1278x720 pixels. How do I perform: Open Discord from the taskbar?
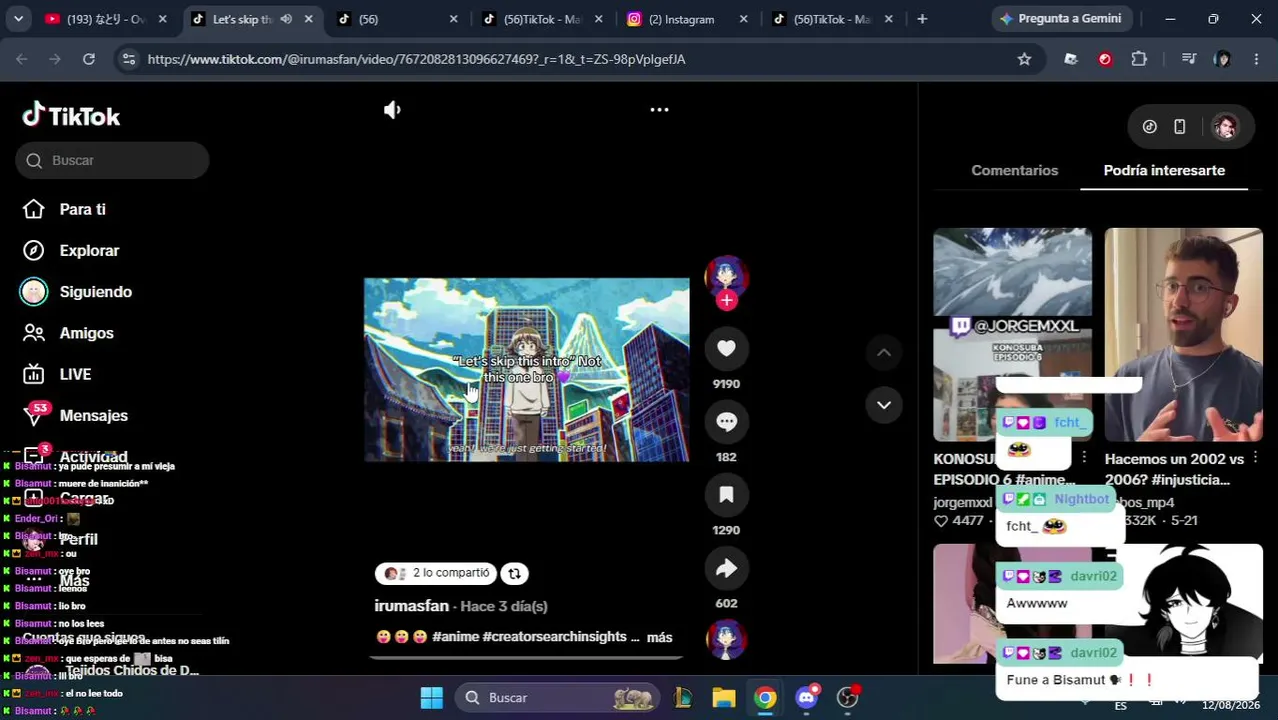point(806,698)
